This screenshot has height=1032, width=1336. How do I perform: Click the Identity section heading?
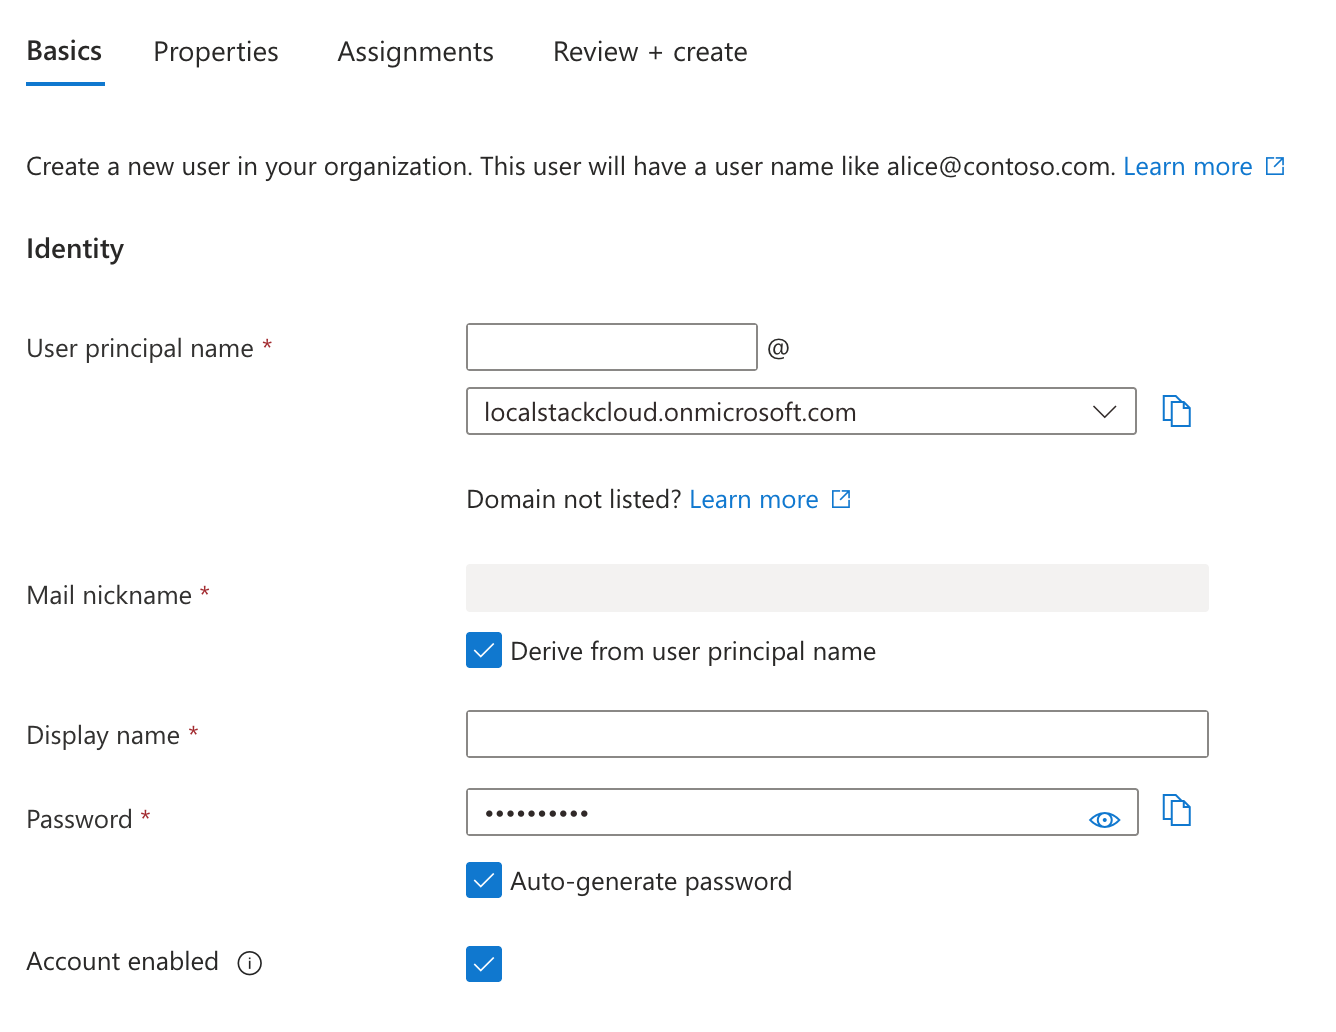(x=75, y=249)
